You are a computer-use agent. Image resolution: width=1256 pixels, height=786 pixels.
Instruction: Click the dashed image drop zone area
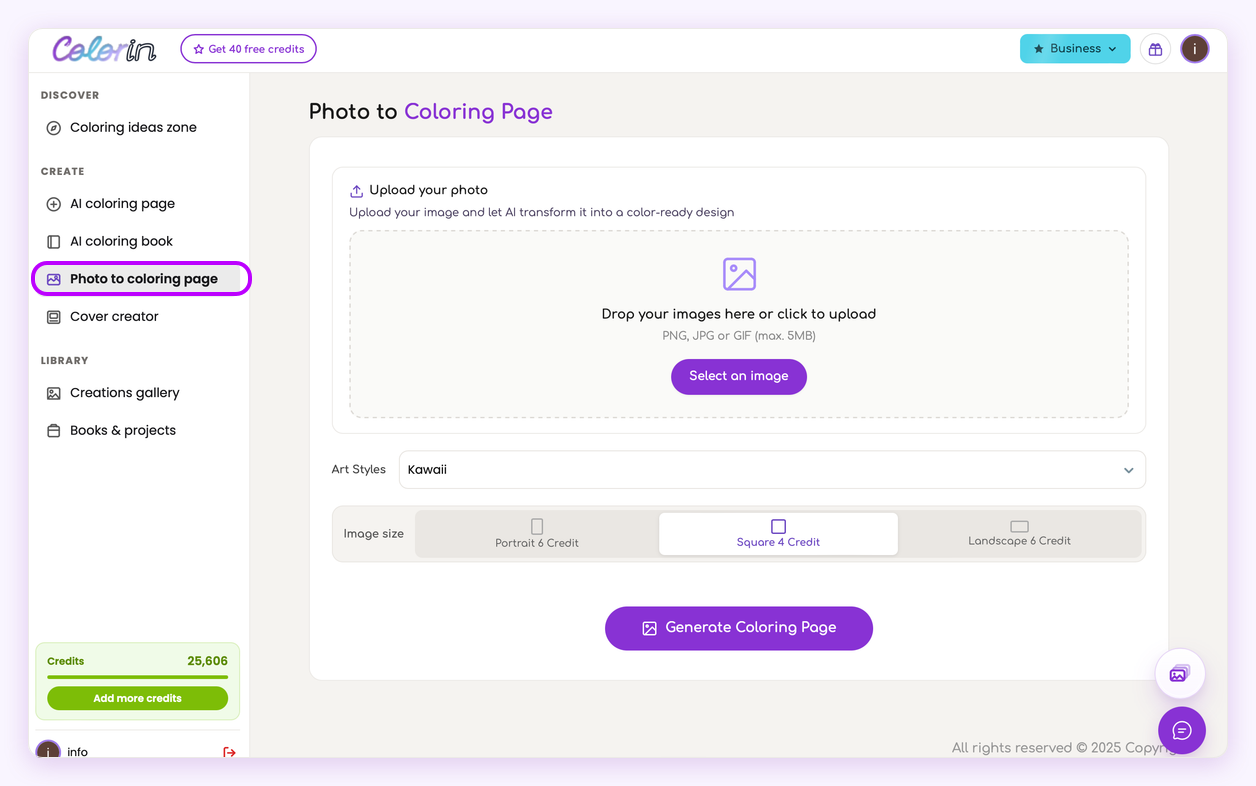(x=739, y=324)
